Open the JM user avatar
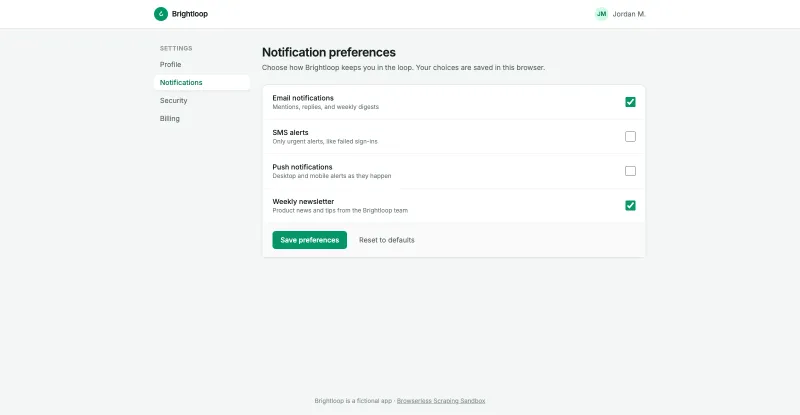 pyautogui.click(x=602, y=14)
